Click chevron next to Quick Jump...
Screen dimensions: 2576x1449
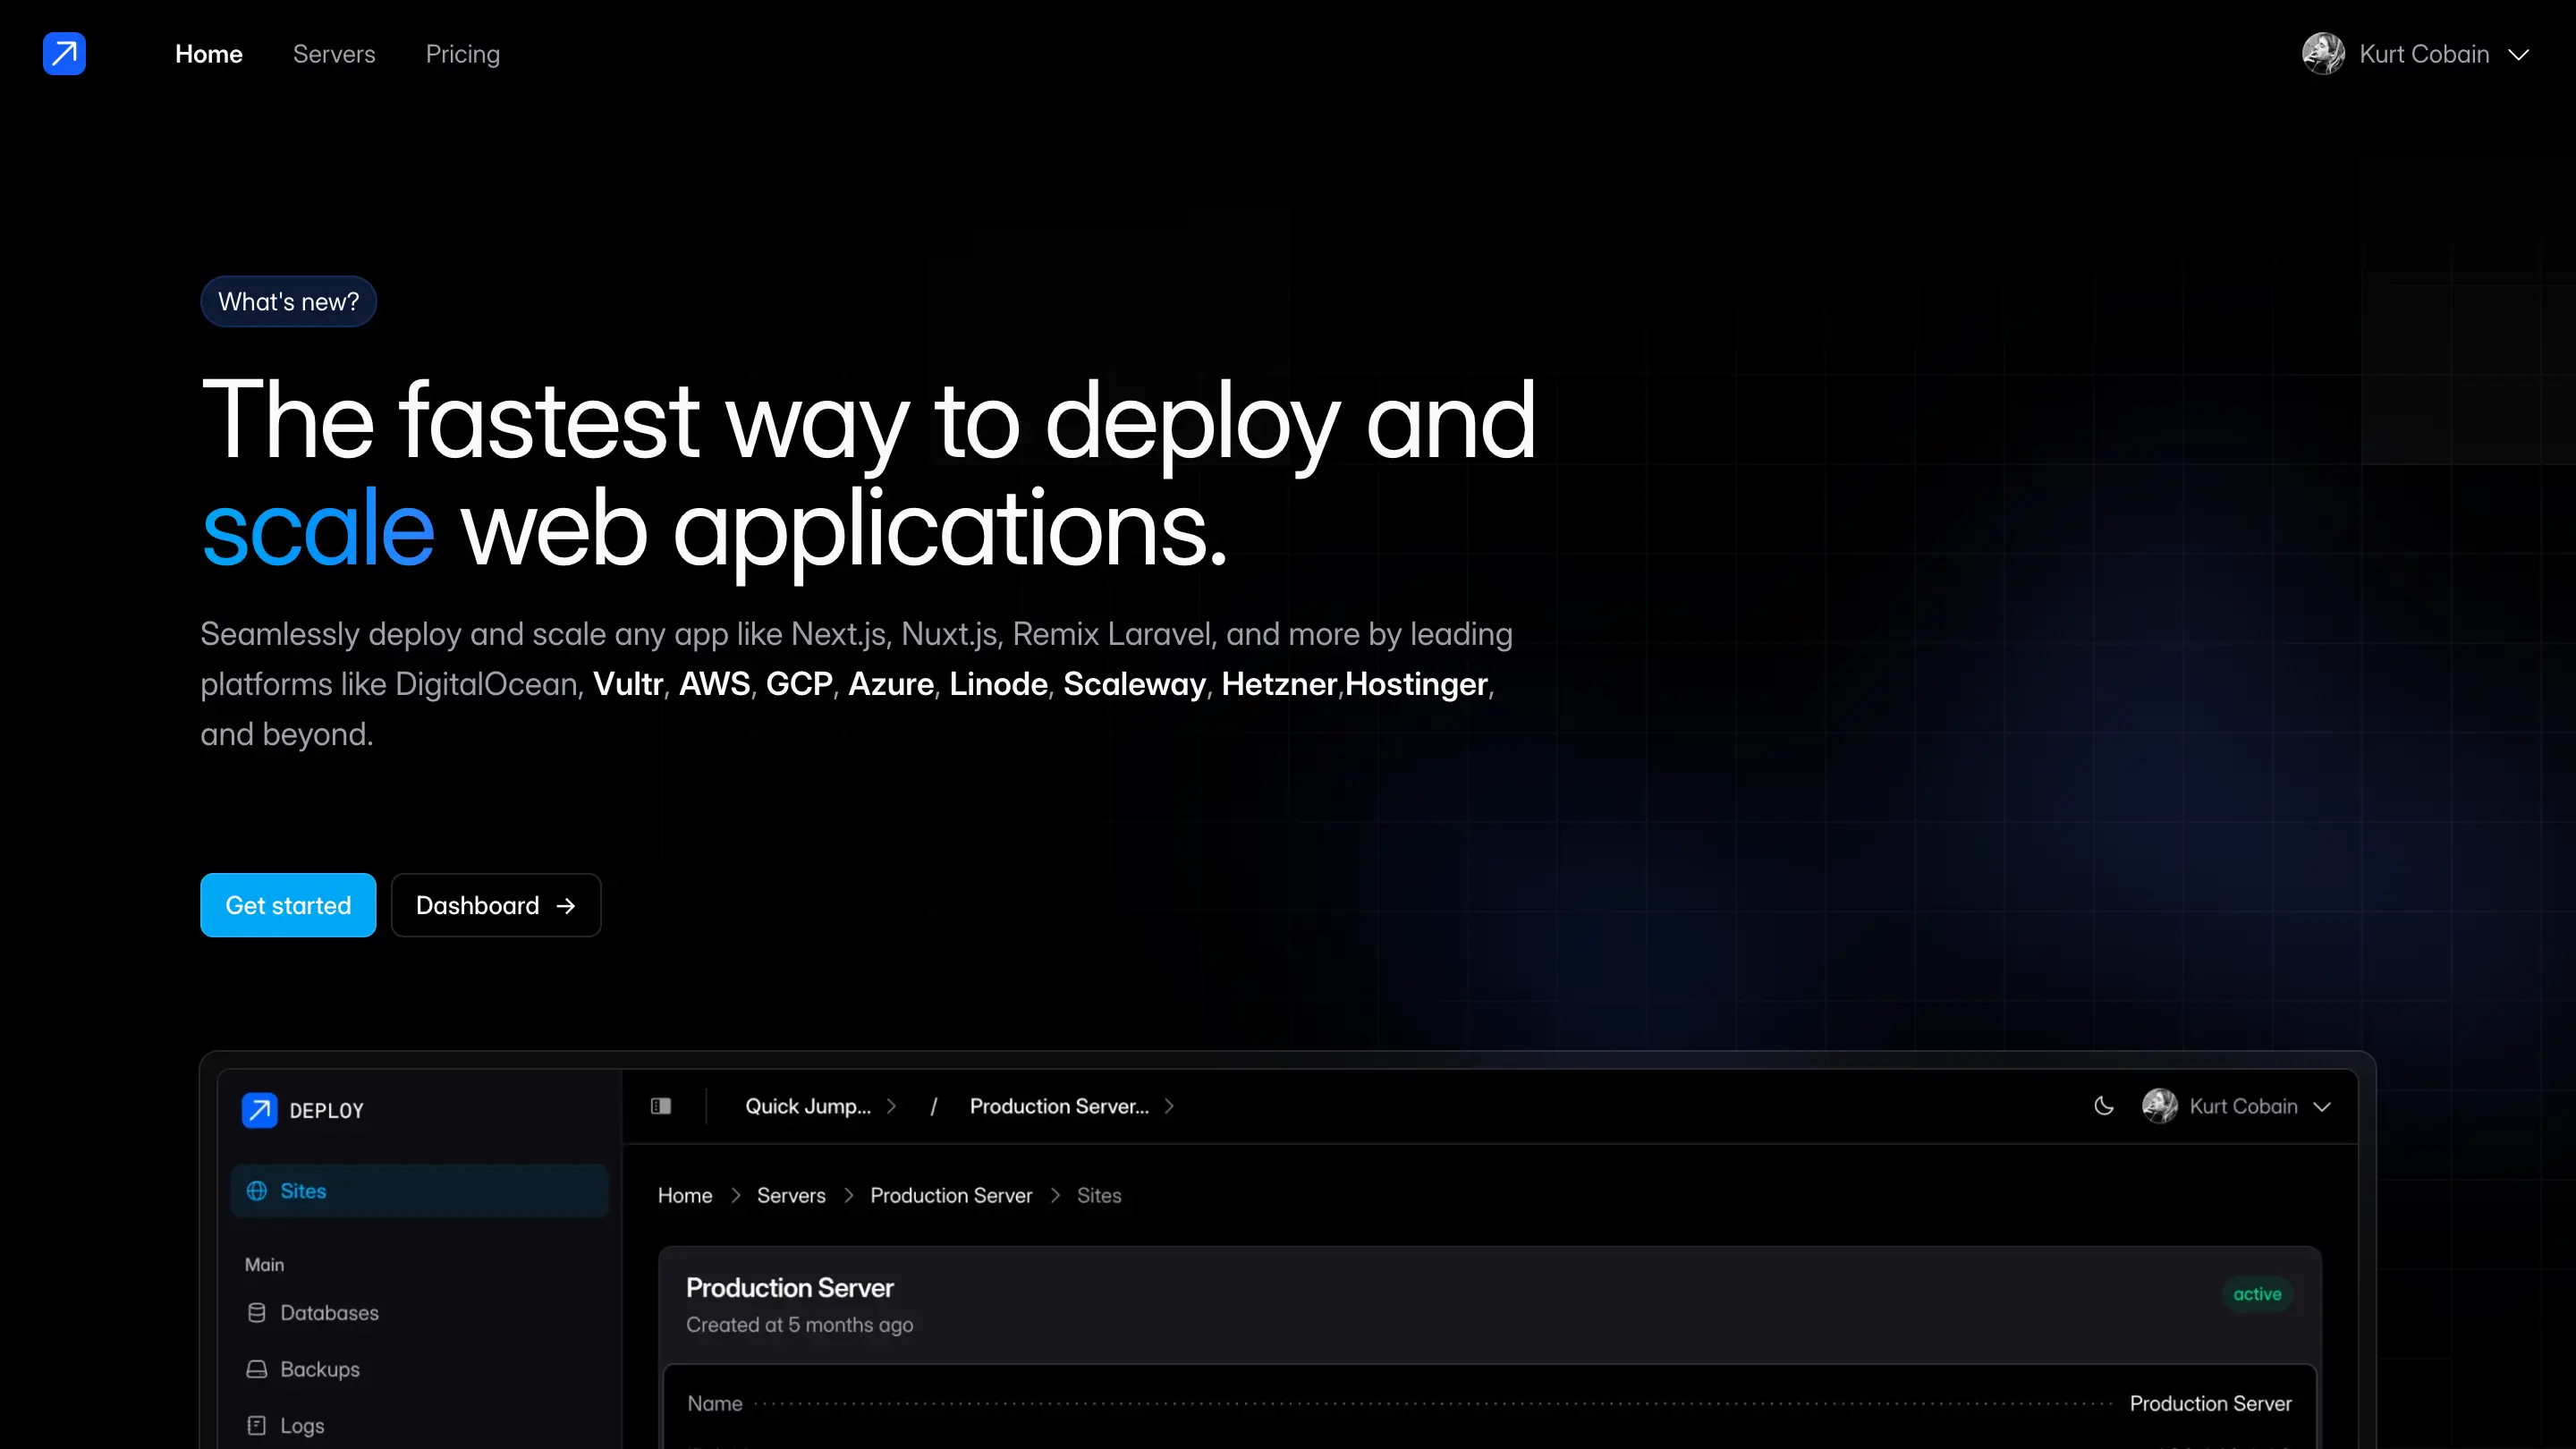891,1107
